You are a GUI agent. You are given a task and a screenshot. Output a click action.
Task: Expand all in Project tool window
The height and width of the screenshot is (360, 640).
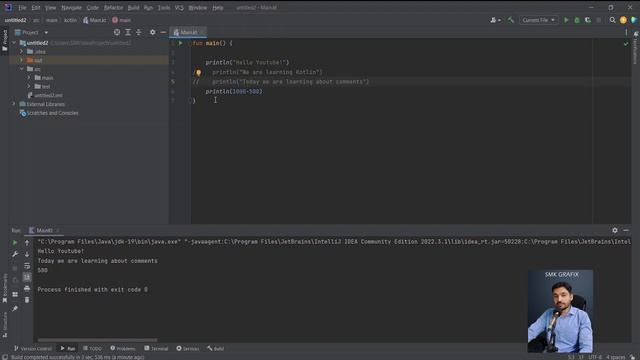[128, 32]
